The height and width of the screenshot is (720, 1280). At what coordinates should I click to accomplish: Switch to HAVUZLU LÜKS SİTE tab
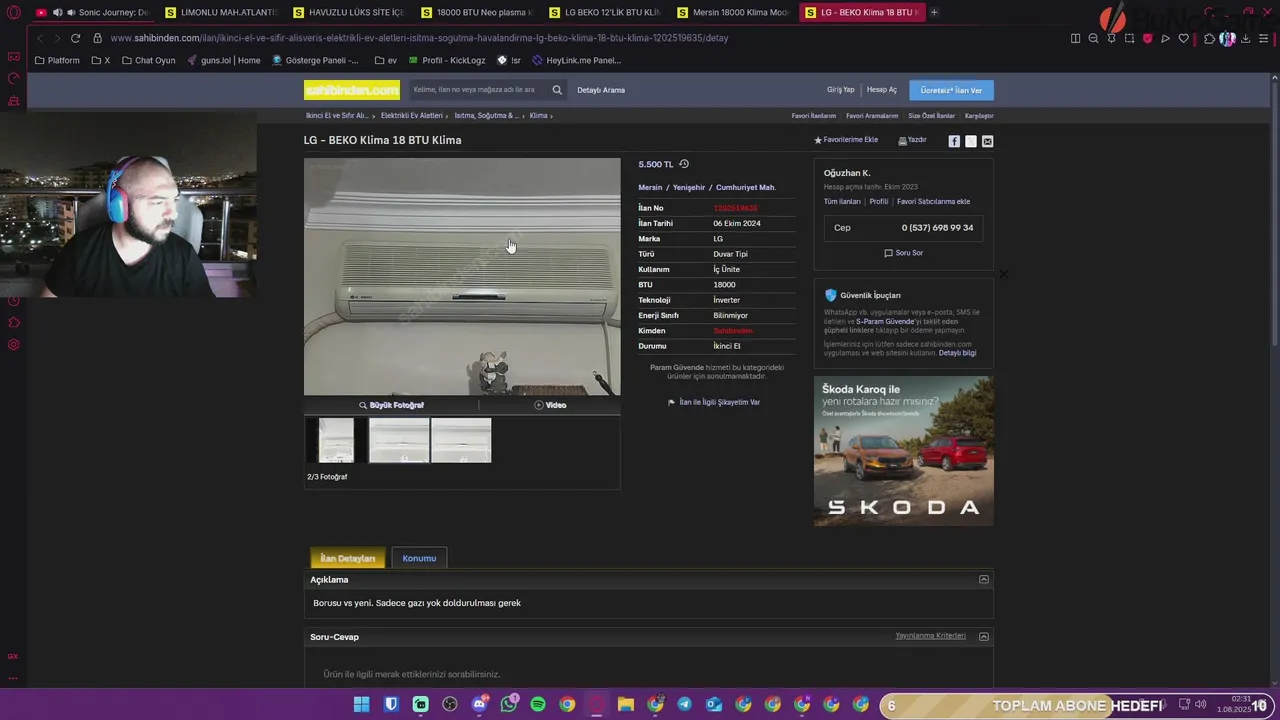[x=349, y=12]
